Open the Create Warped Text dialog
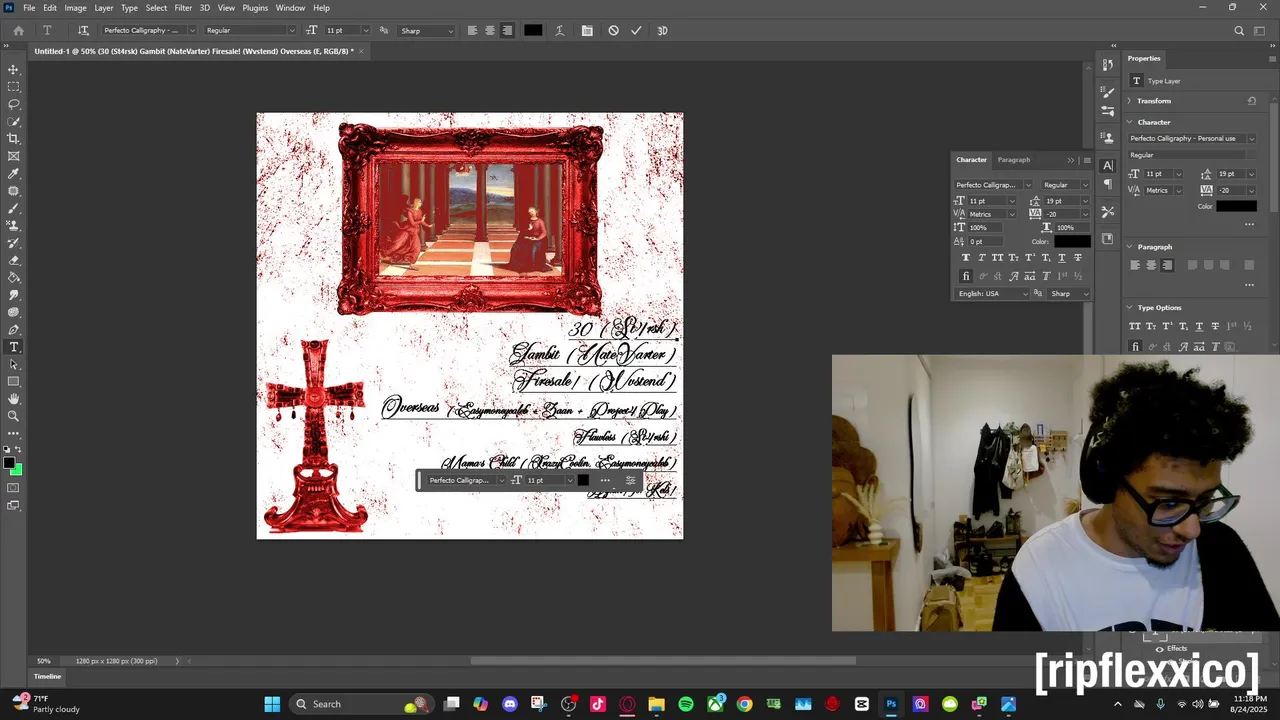Image resolution: width=1280 pixels, height=720 pixels. point(560,30)
